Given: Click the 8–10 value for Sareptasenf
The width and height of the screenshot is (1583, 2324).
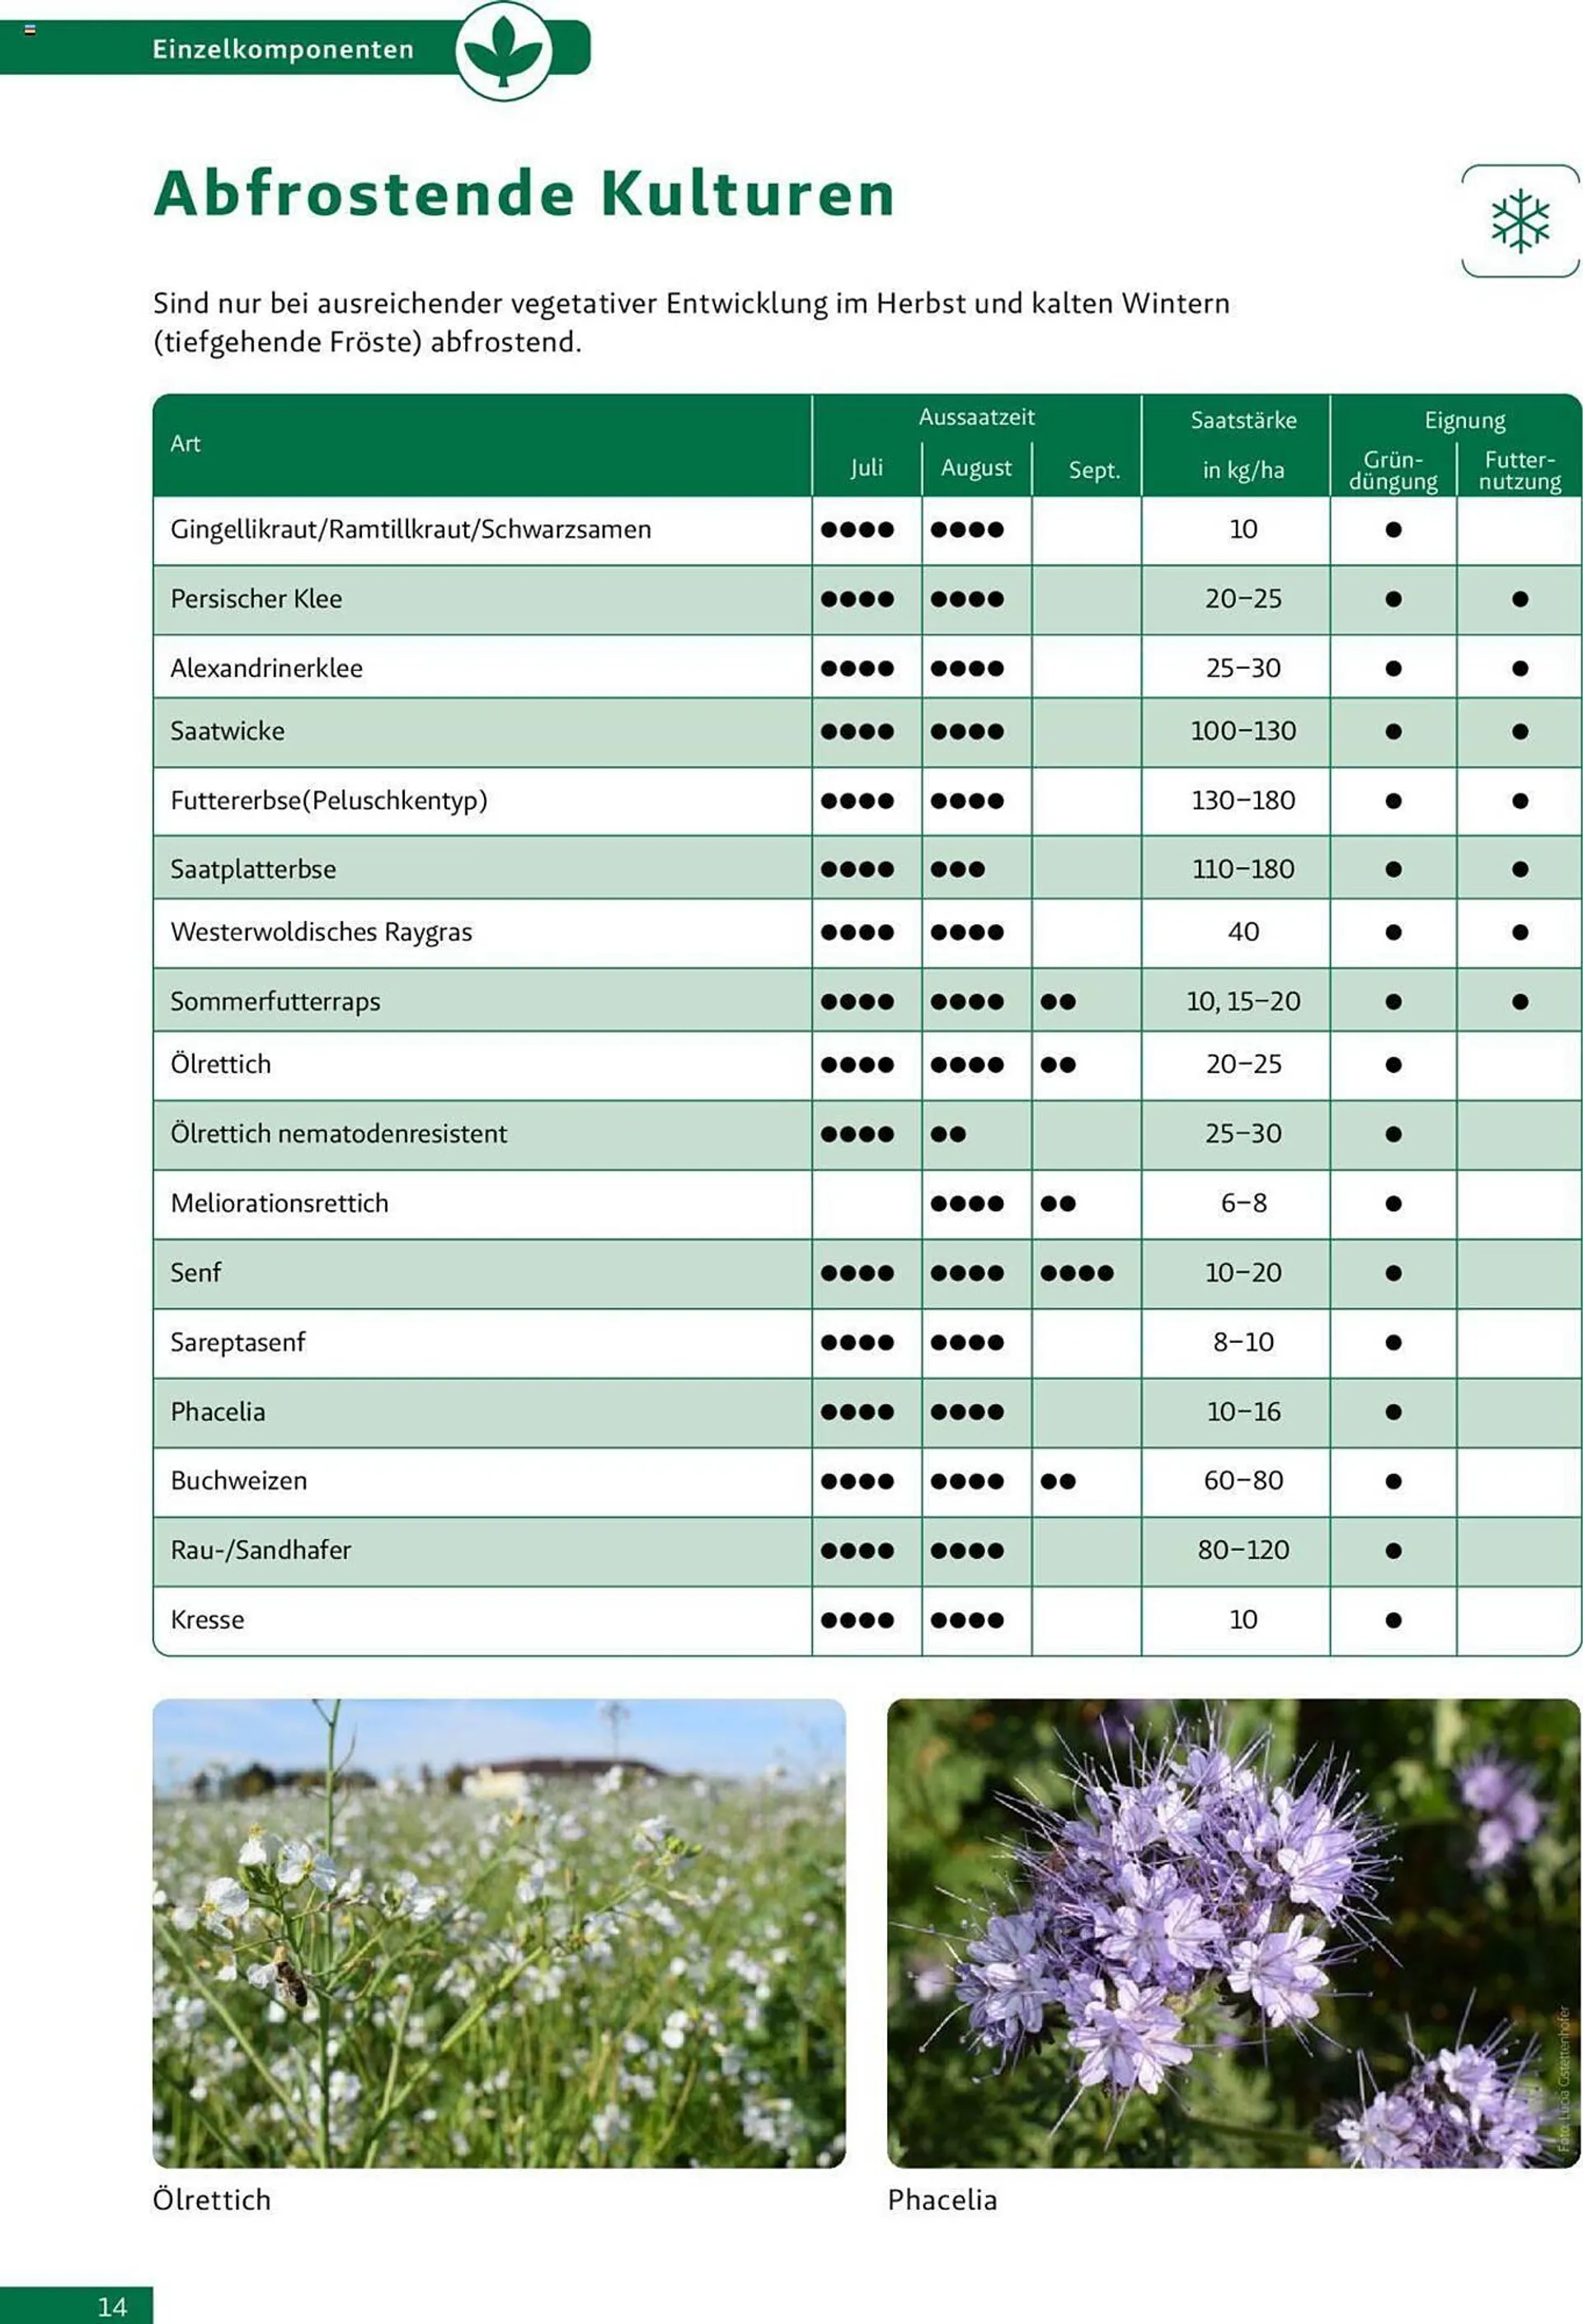Looking at the screenshot, I should pyautogui.click(x=1243, y=1342).
